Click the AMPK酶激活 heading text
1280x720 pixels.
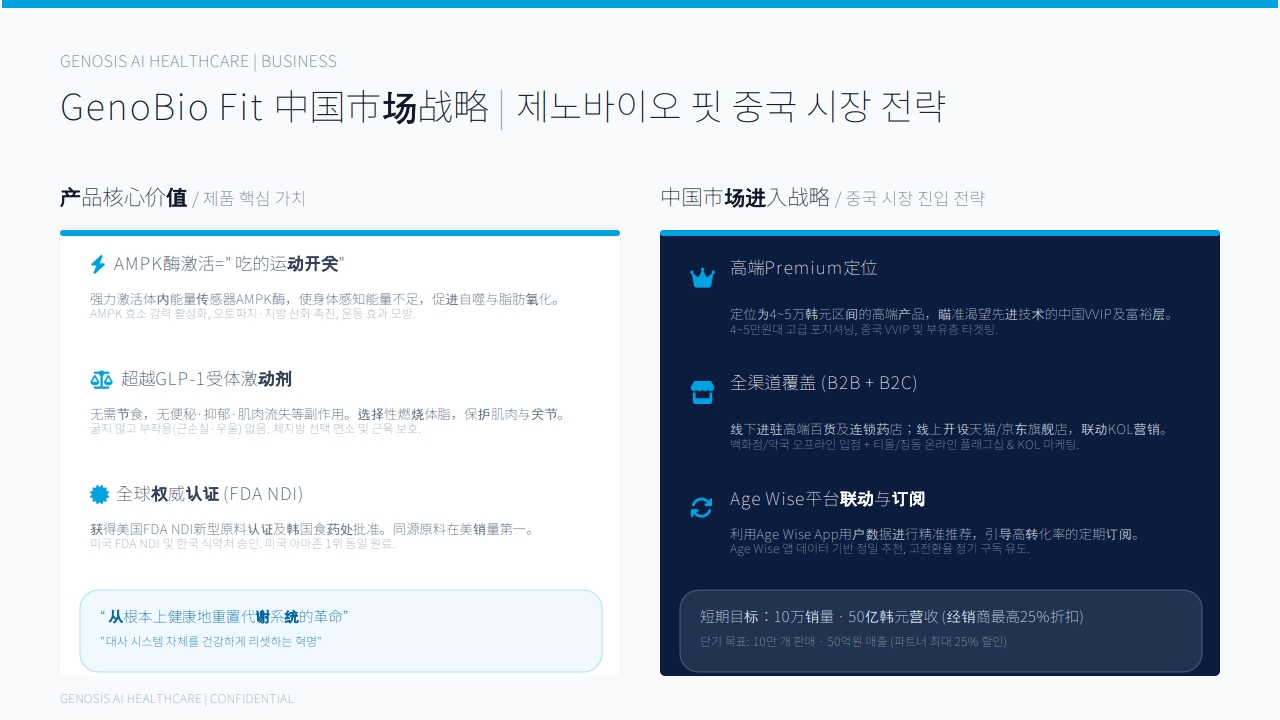[229, 264]
